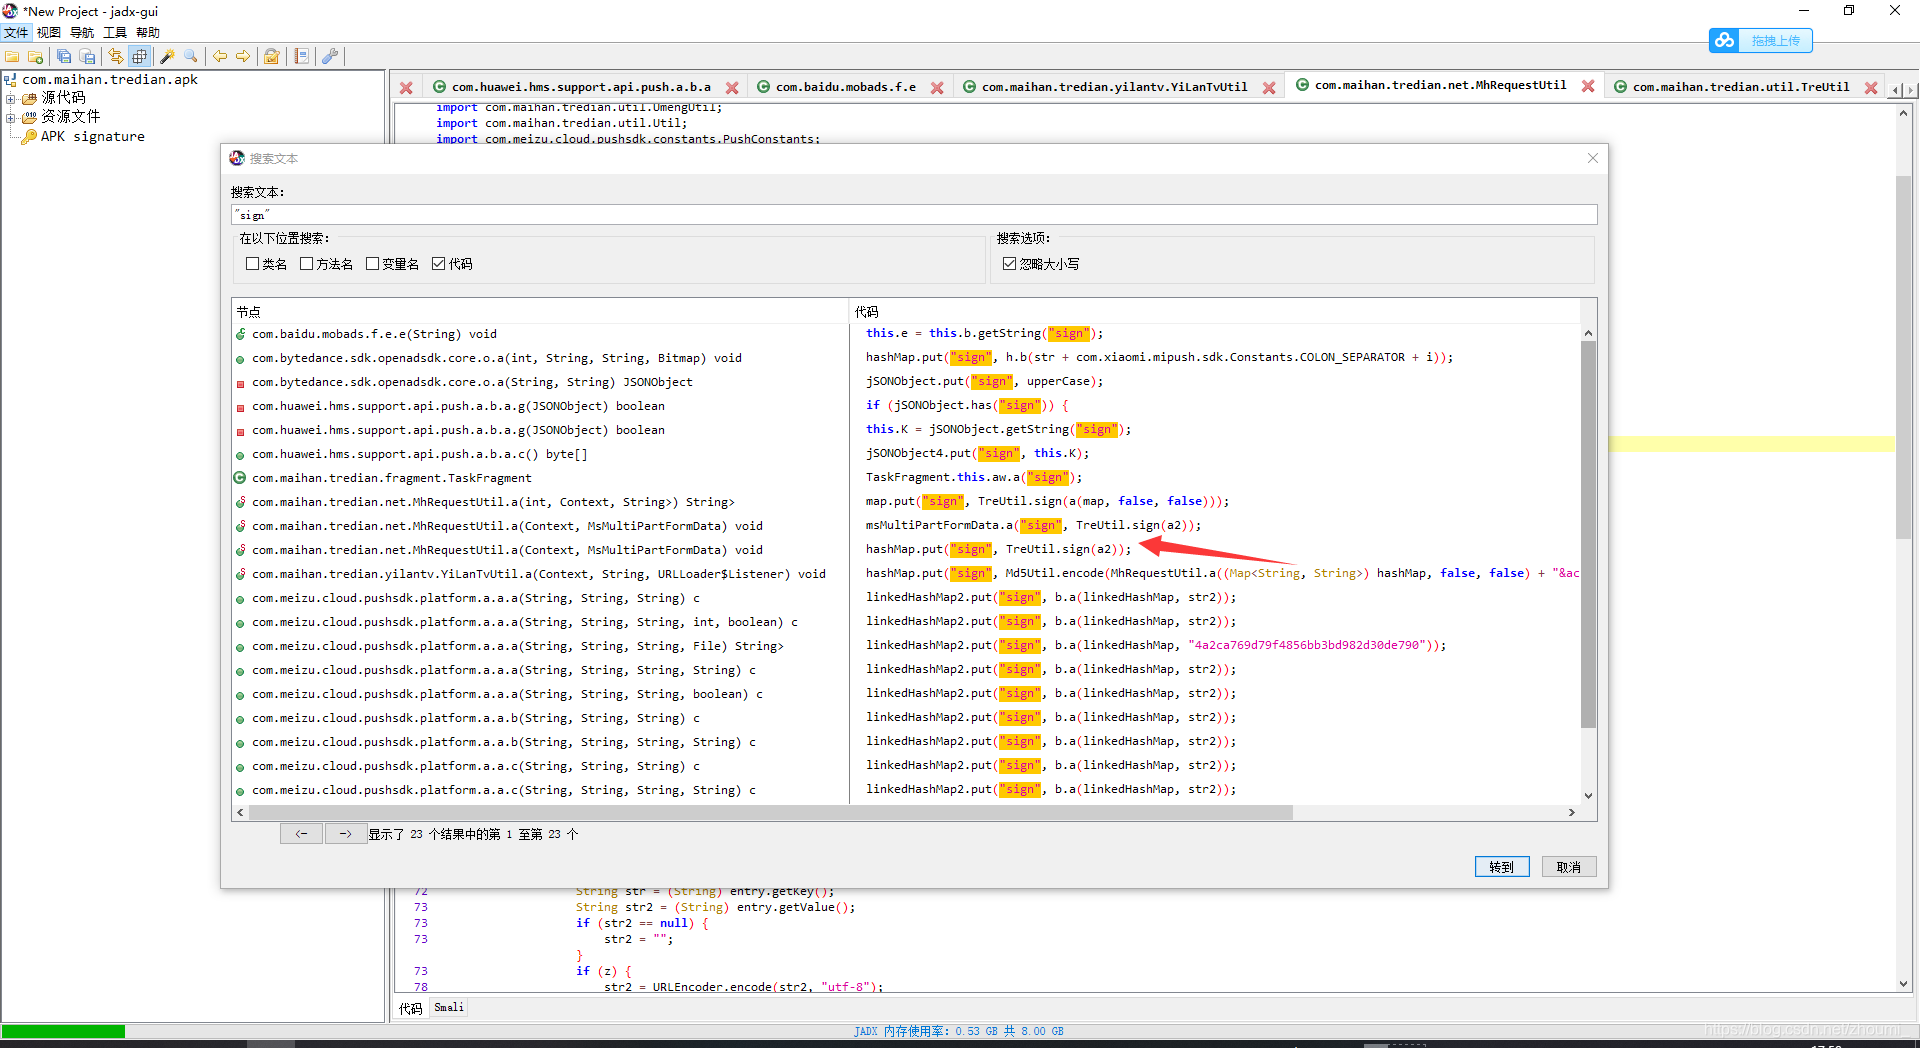
Task: Click the editor vertical scrollbar thumb
Action: (1903, 358)
